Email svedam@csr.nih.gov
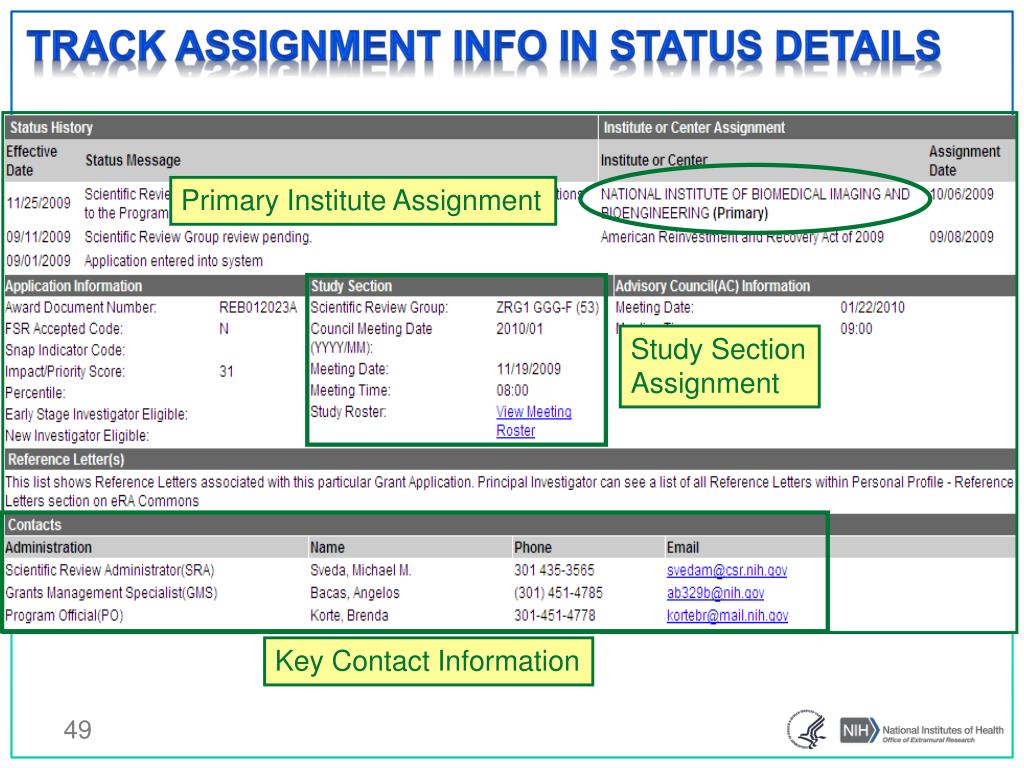 click(x=727, y=570)
